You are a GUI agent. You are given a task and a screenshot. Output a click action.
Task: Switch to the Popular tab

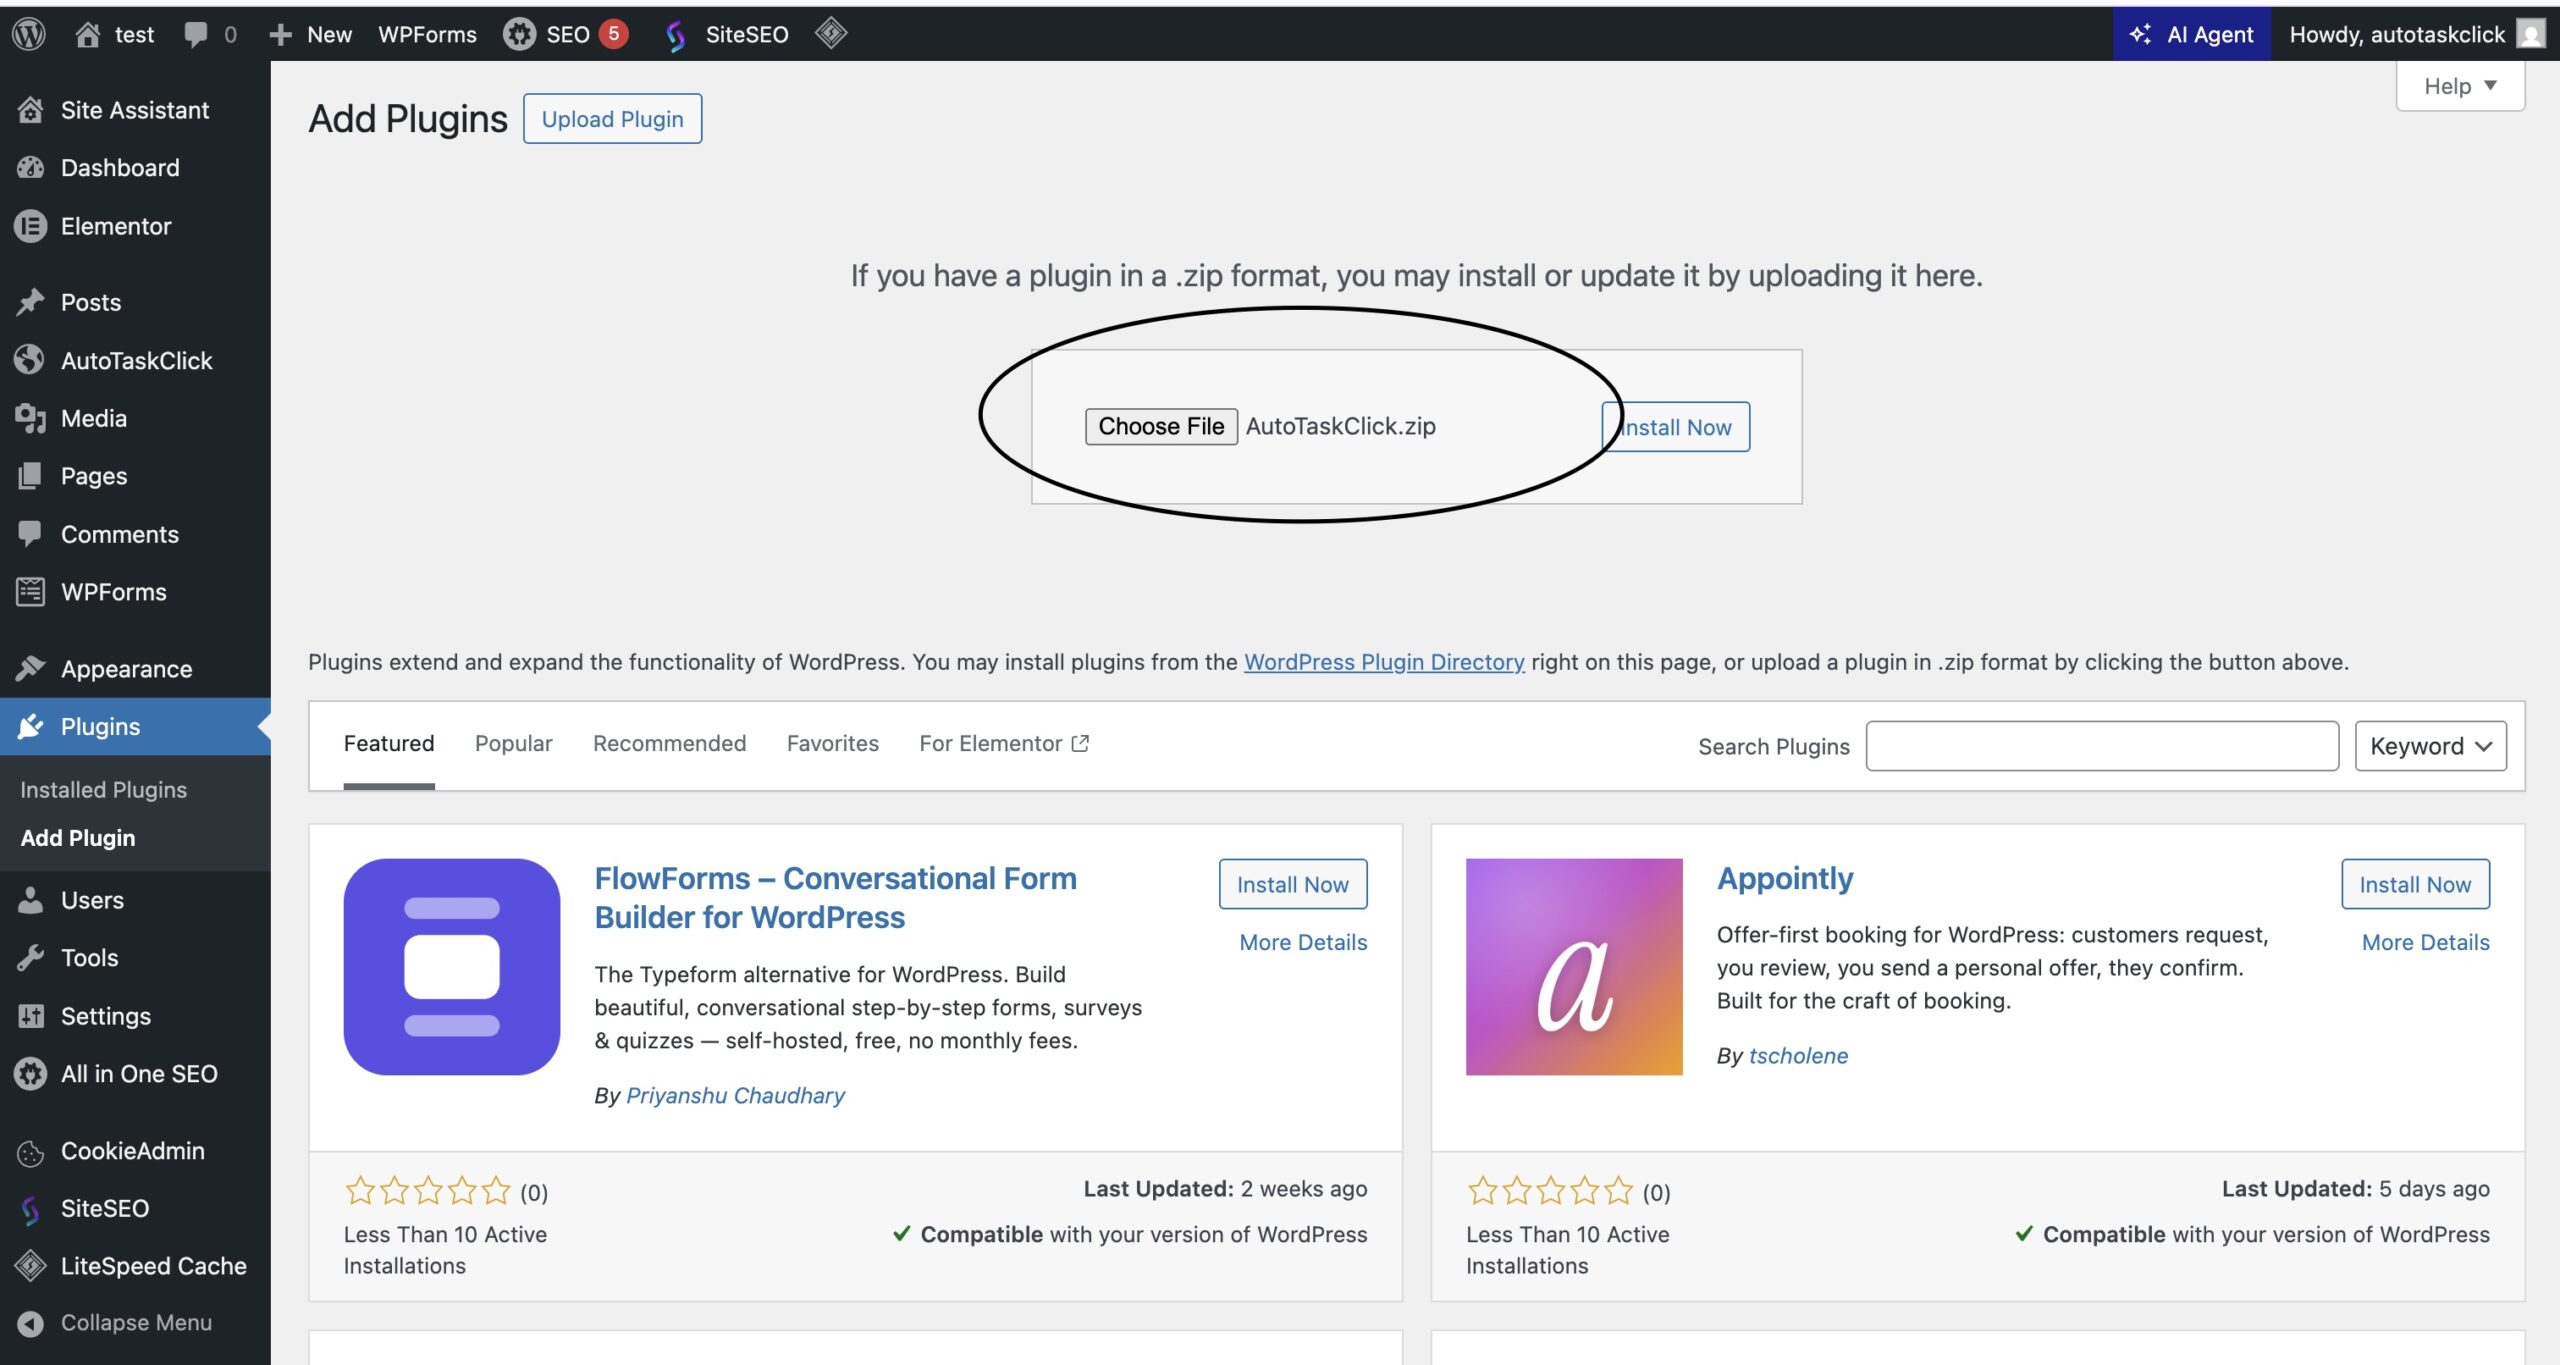[513, 743]
